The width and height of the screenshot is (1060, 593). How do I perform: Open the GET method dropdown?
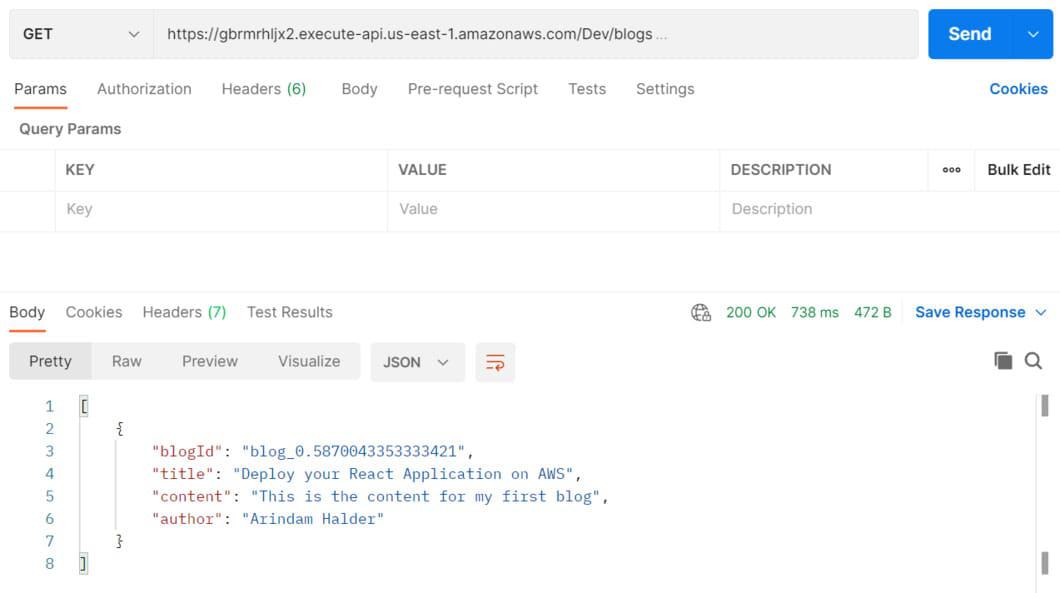pyautogui.click(x=80, y=34)
